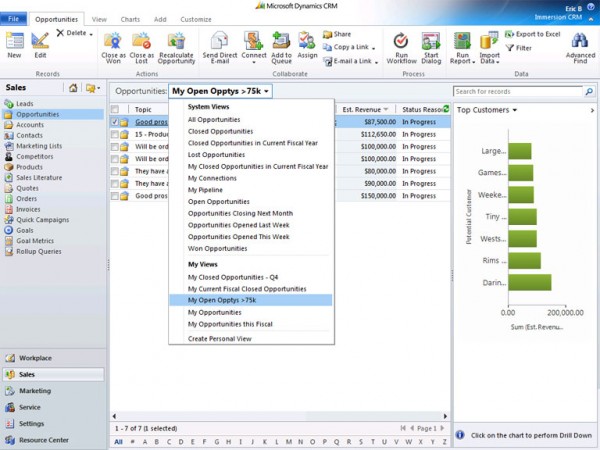Expand the Top Customers chart dropdown
The image size is (600, 450).
(515, 110)
